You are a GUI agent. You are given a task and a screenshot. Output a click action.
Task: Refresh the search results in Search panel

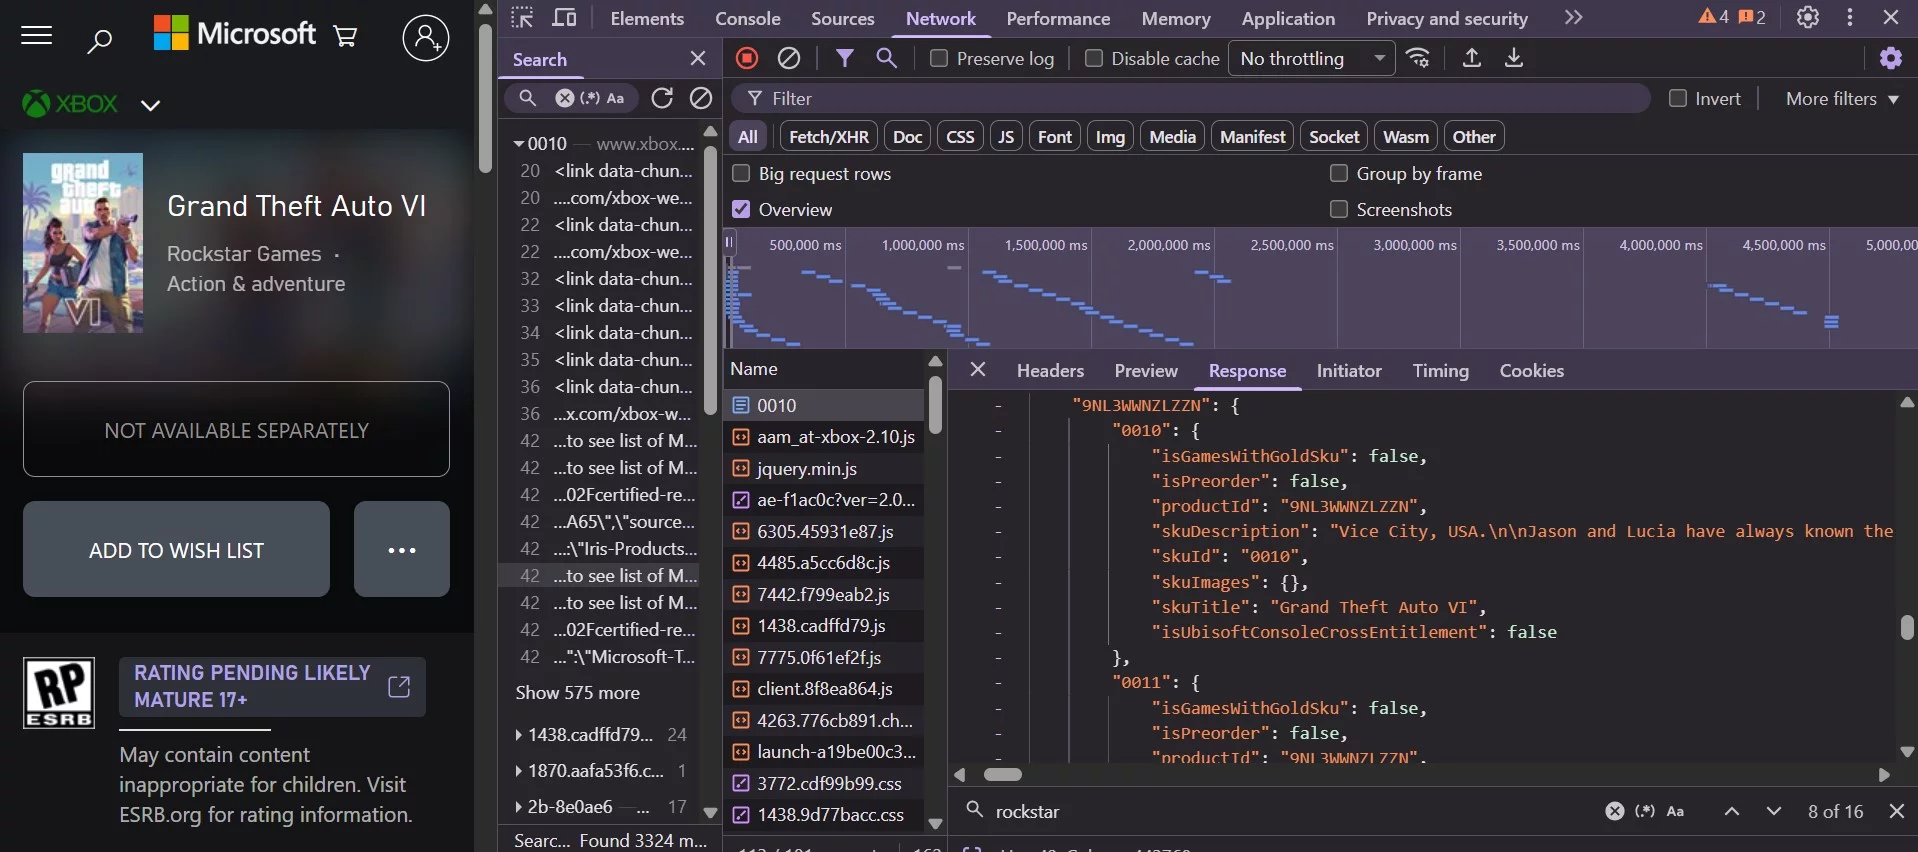pos(662,98)
